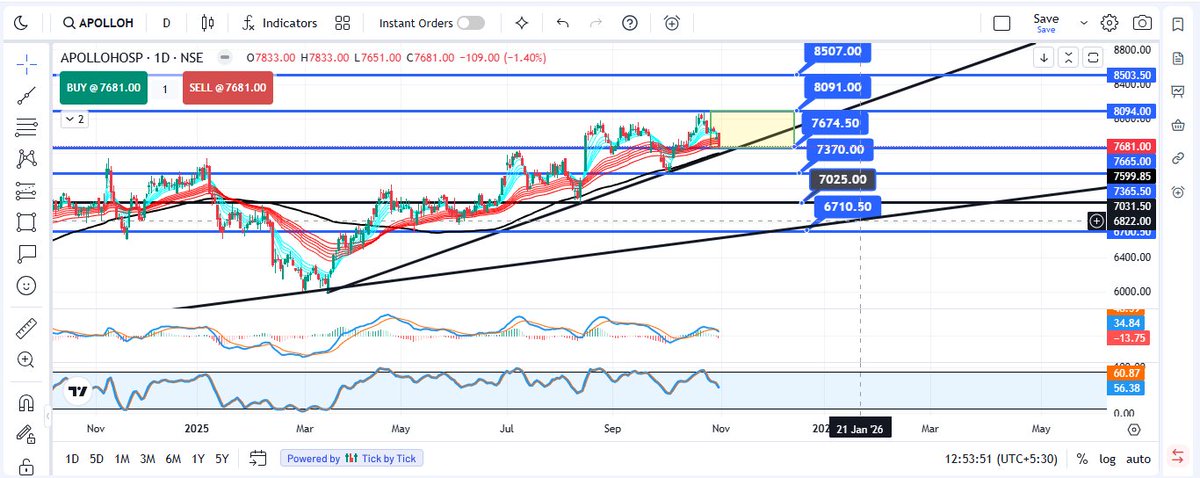
Task: Click the down arrow chart pane button
Action: pos(1045,57)
